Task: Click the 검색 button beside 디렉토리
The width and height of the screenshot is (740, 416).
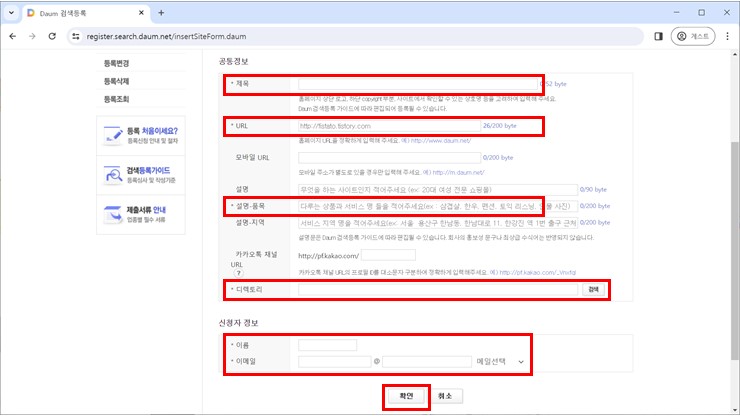Action: [593, 289]
